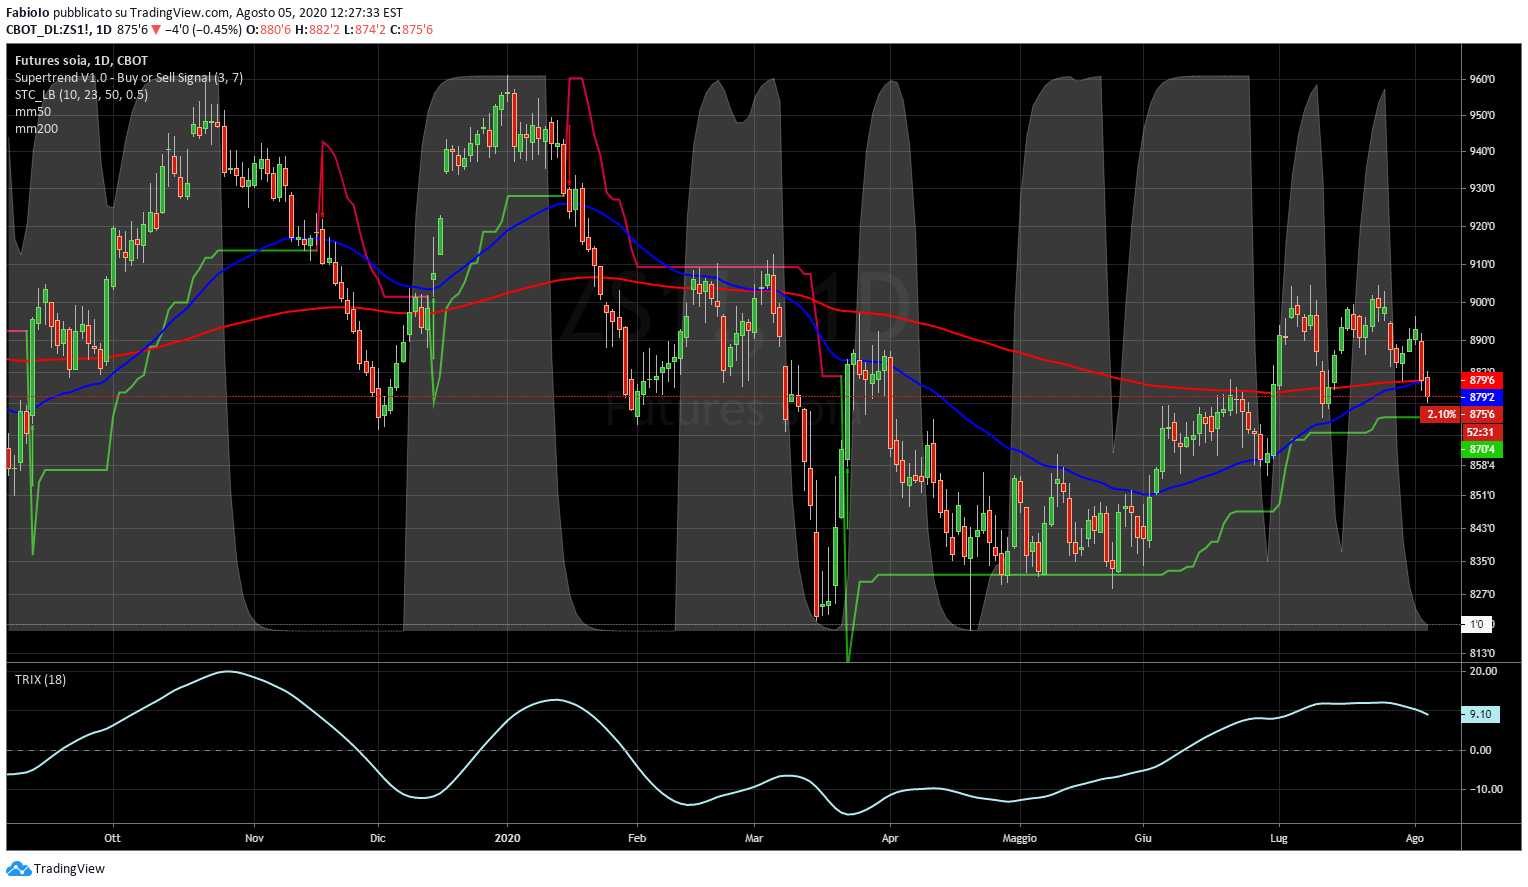
Task: Click the Maggio label on time axis
Action: [x=1020, y=839]
